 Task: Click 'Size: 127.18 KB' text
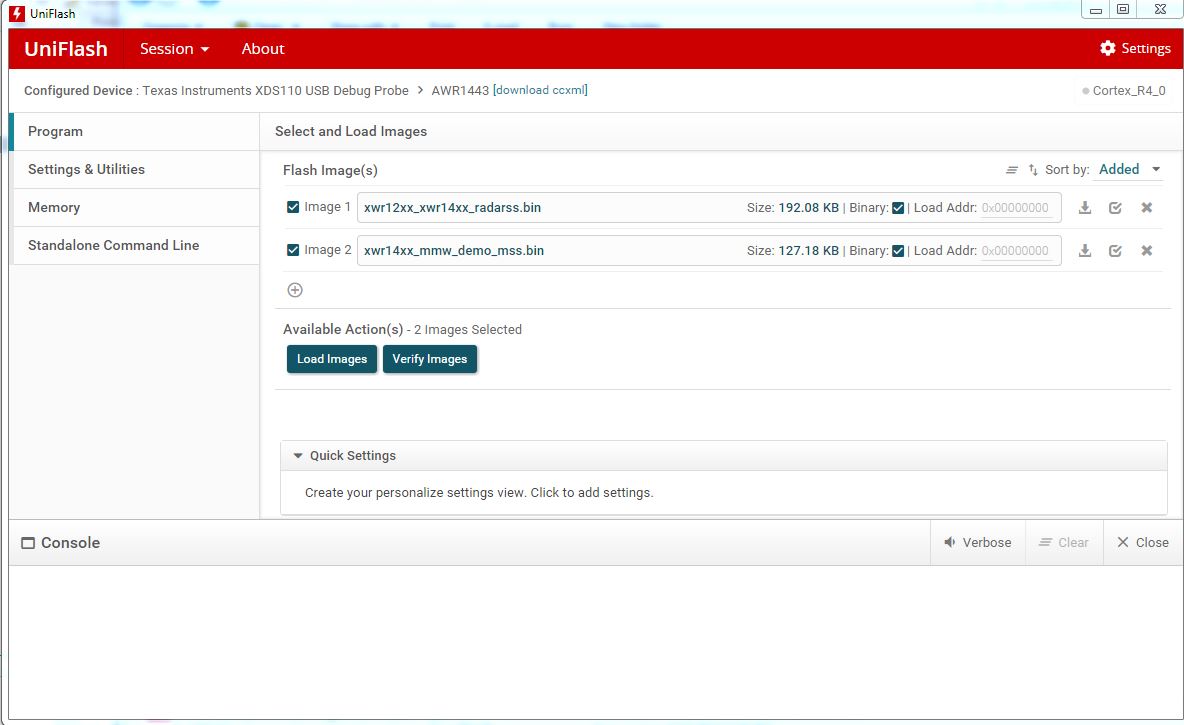[793, 251]
